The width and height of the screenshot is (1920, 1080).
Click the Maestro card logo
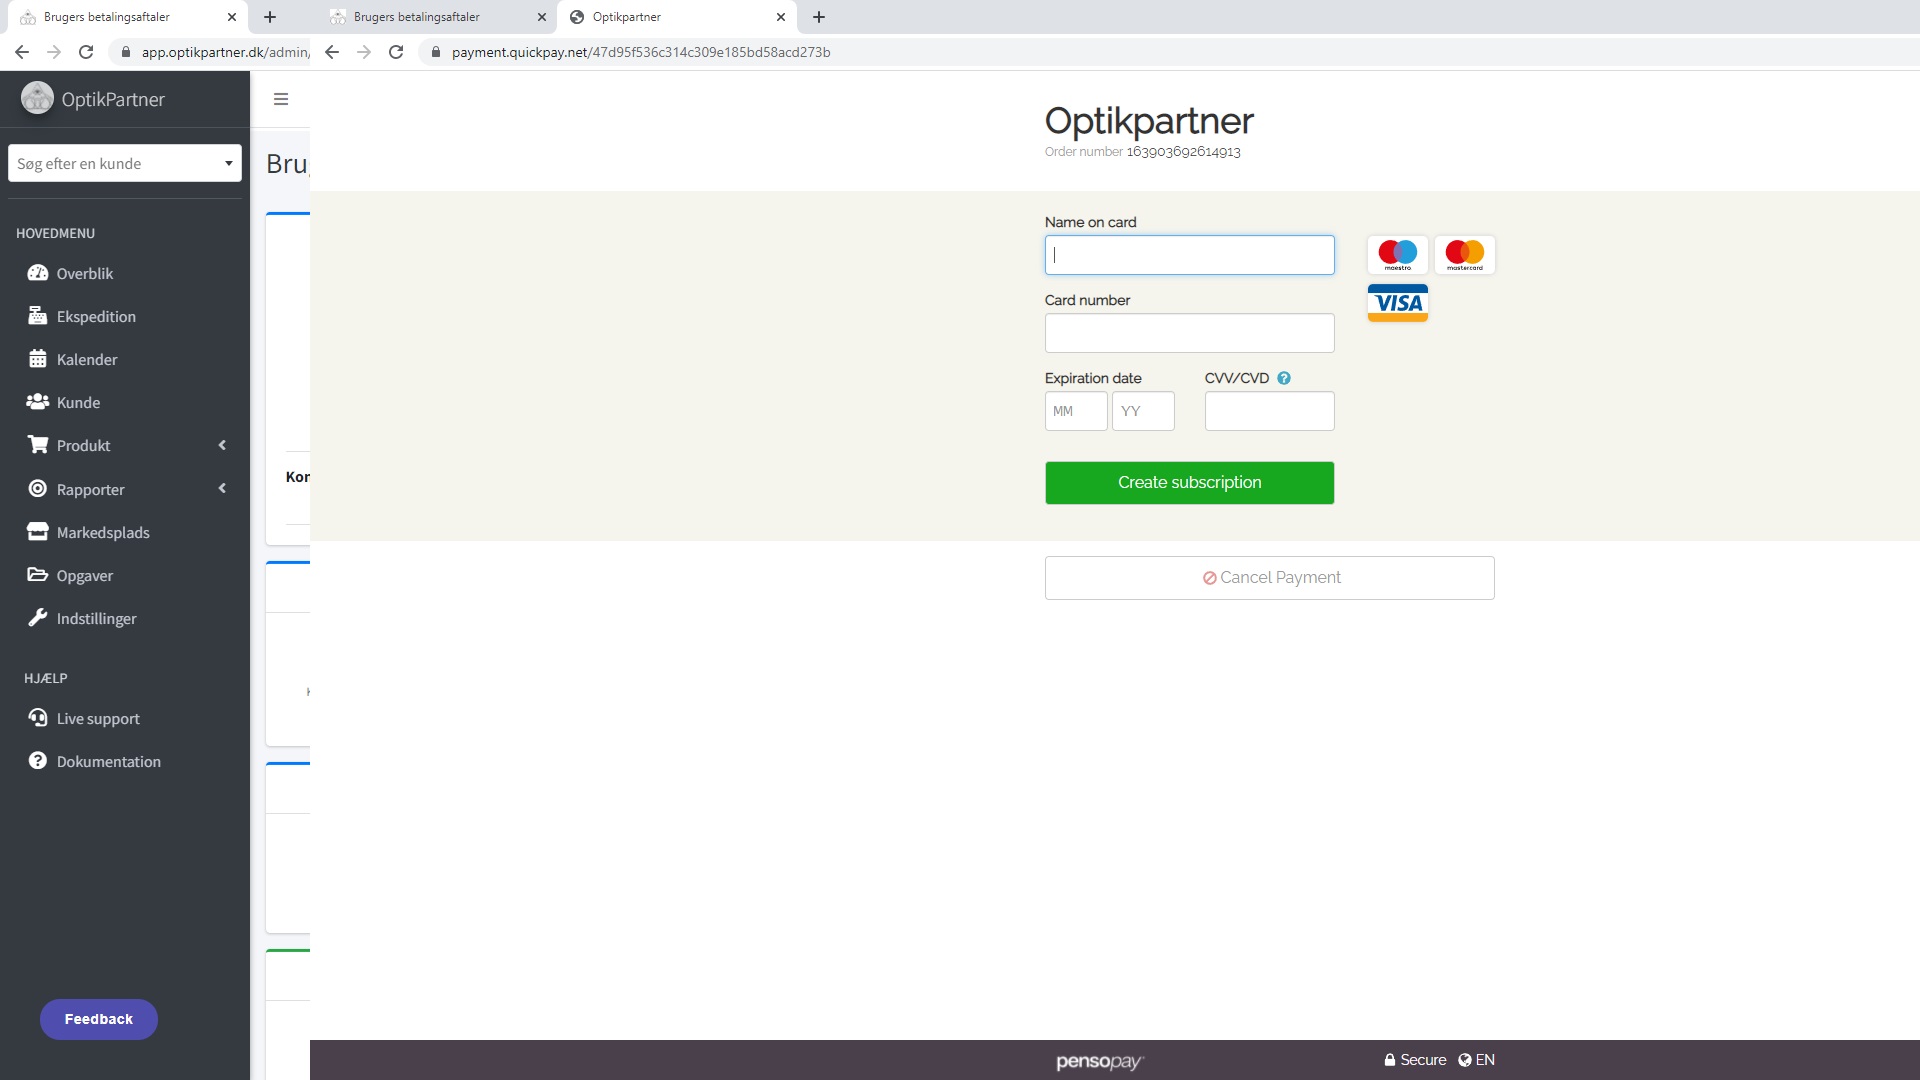(1397, 255)
